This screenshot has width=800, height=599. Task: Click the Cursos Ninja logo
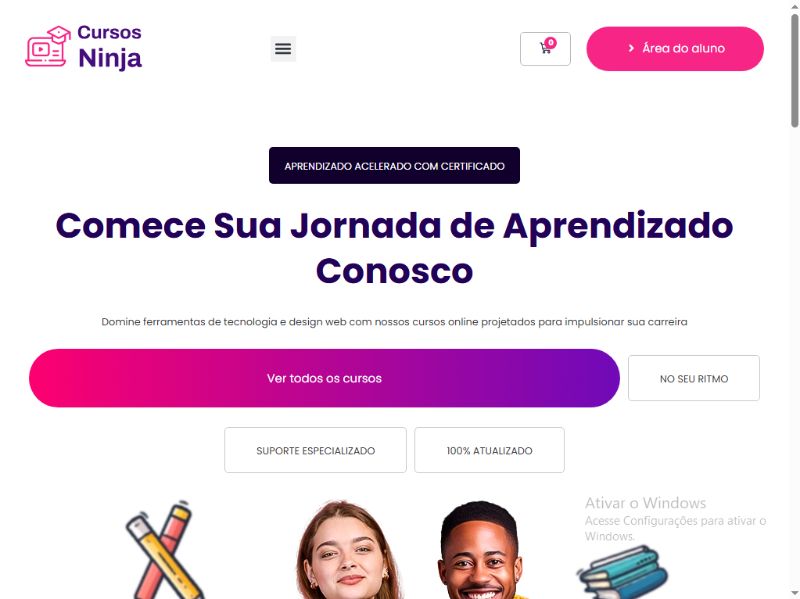click(x=84, y=48)
